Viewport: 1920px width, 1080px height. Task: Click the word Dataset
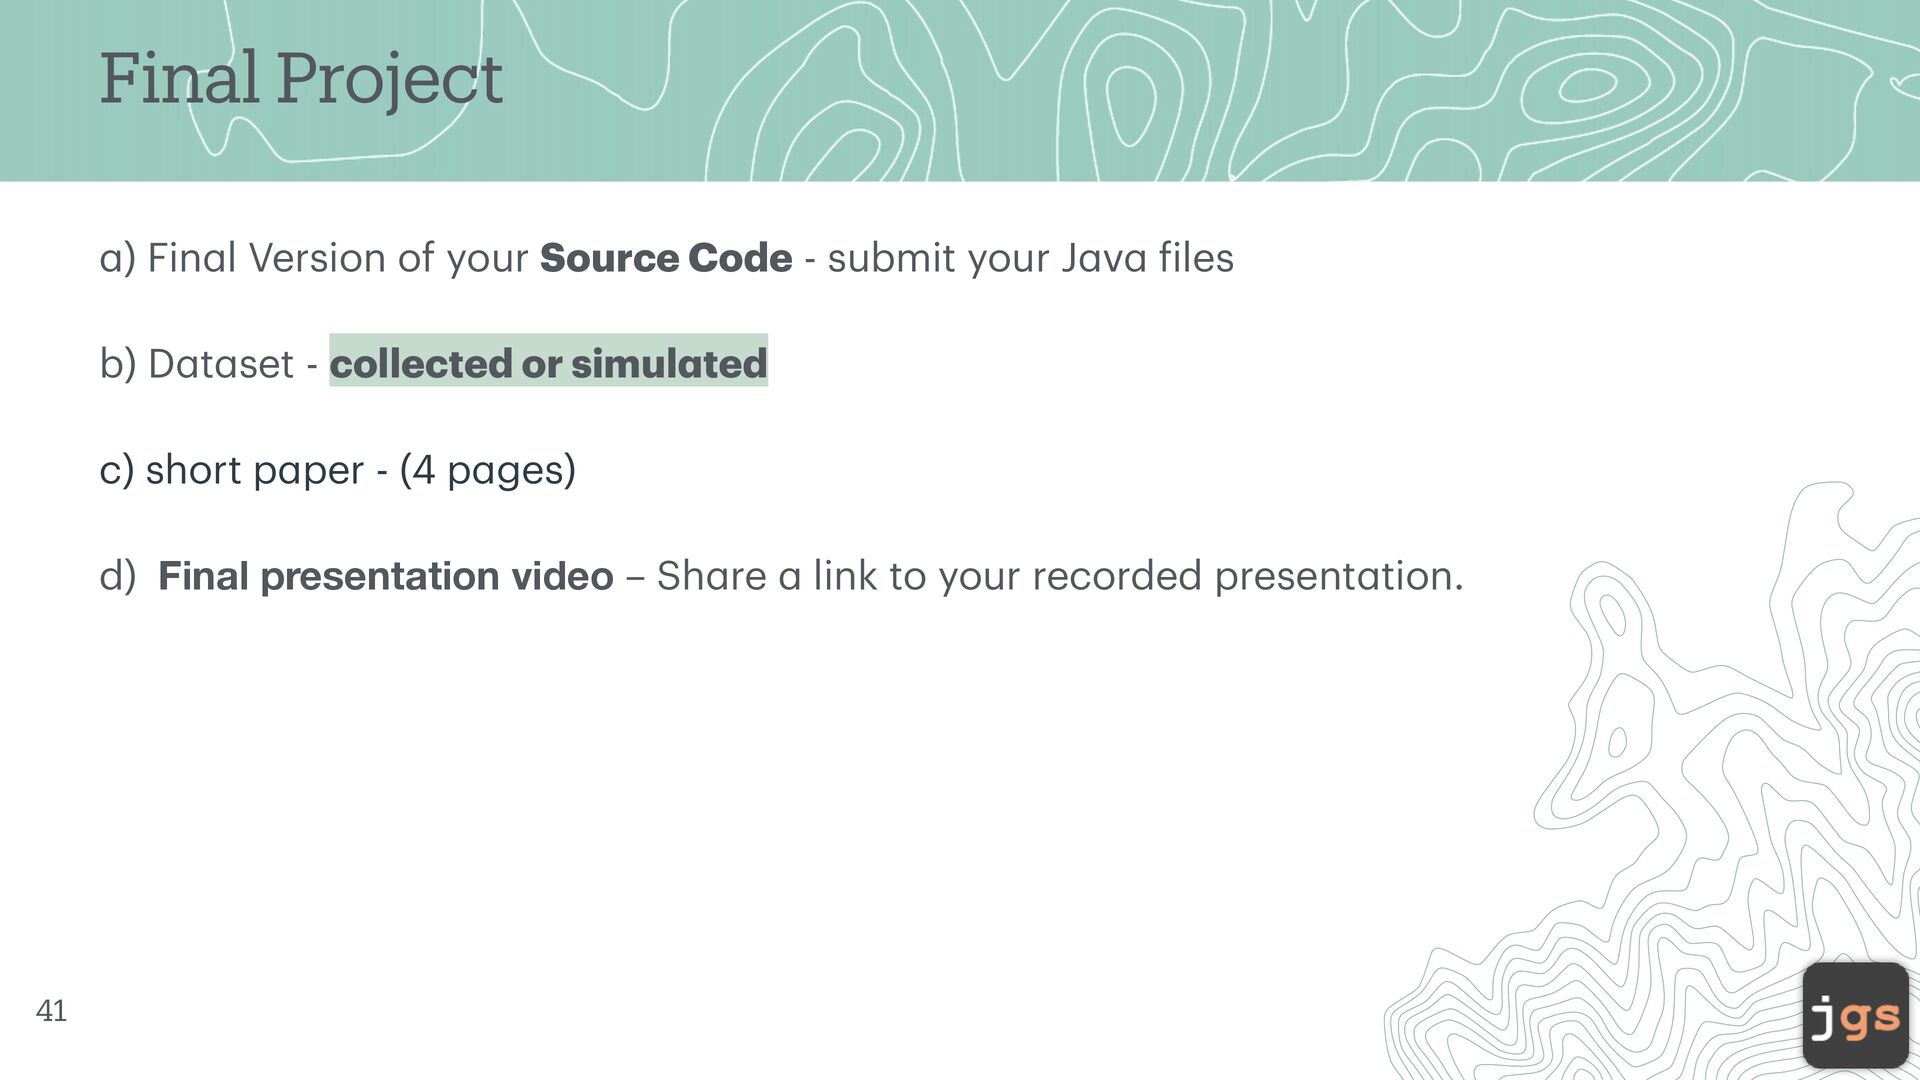point(220,364)
